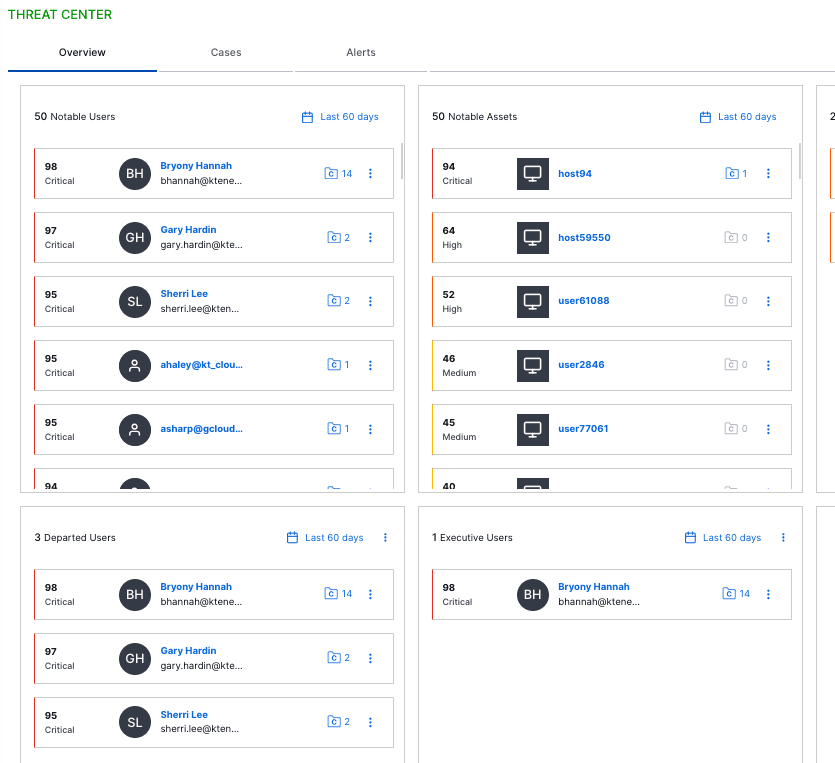Open more options for host59550

coord(768,237)
